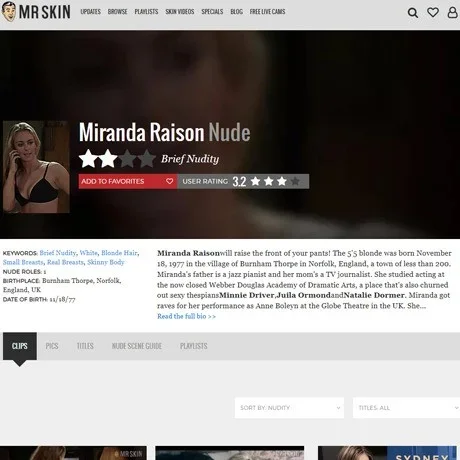Switch to the Pics tab

pos(52,346)
